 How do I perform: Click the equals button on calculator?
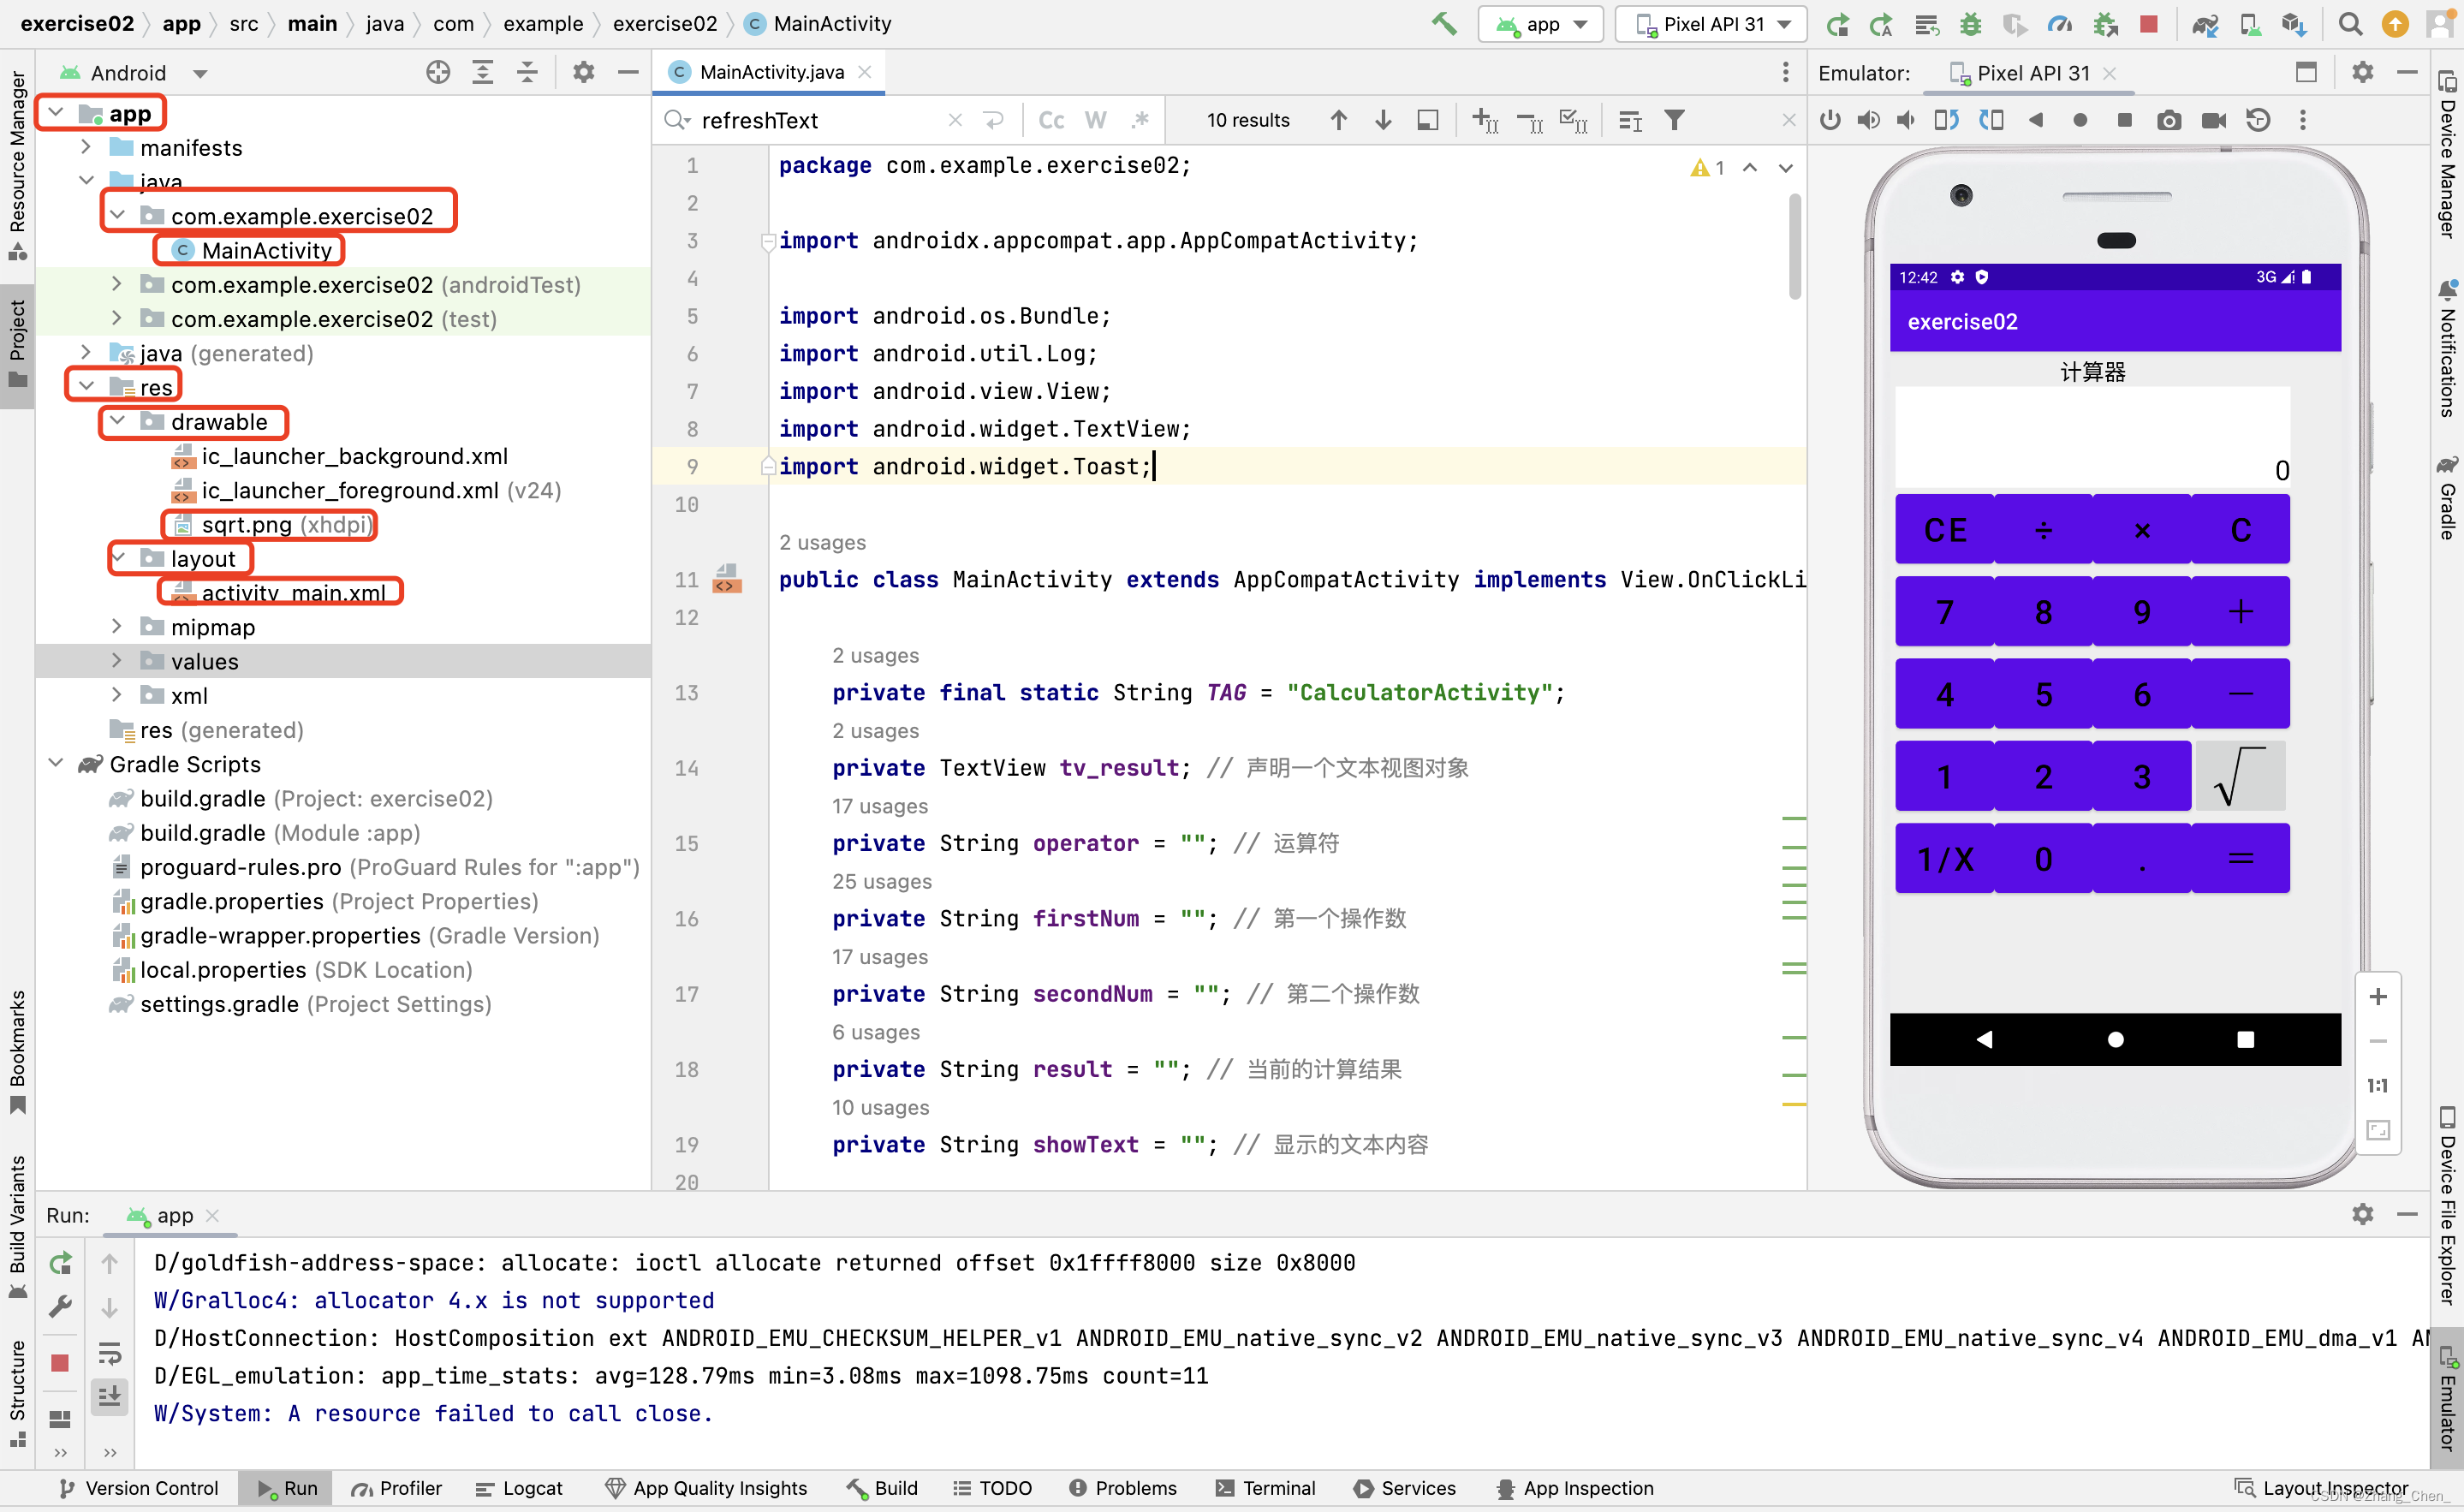pos(2240,859)
